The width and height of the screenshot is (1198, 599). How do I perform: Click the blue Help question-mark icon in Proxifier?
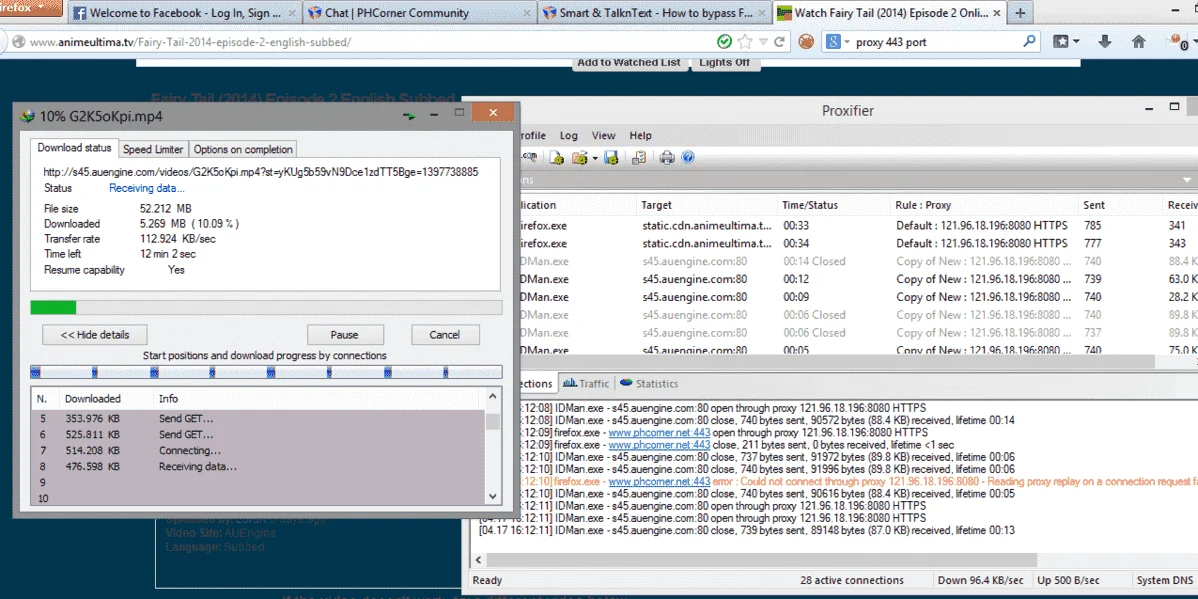687,157
